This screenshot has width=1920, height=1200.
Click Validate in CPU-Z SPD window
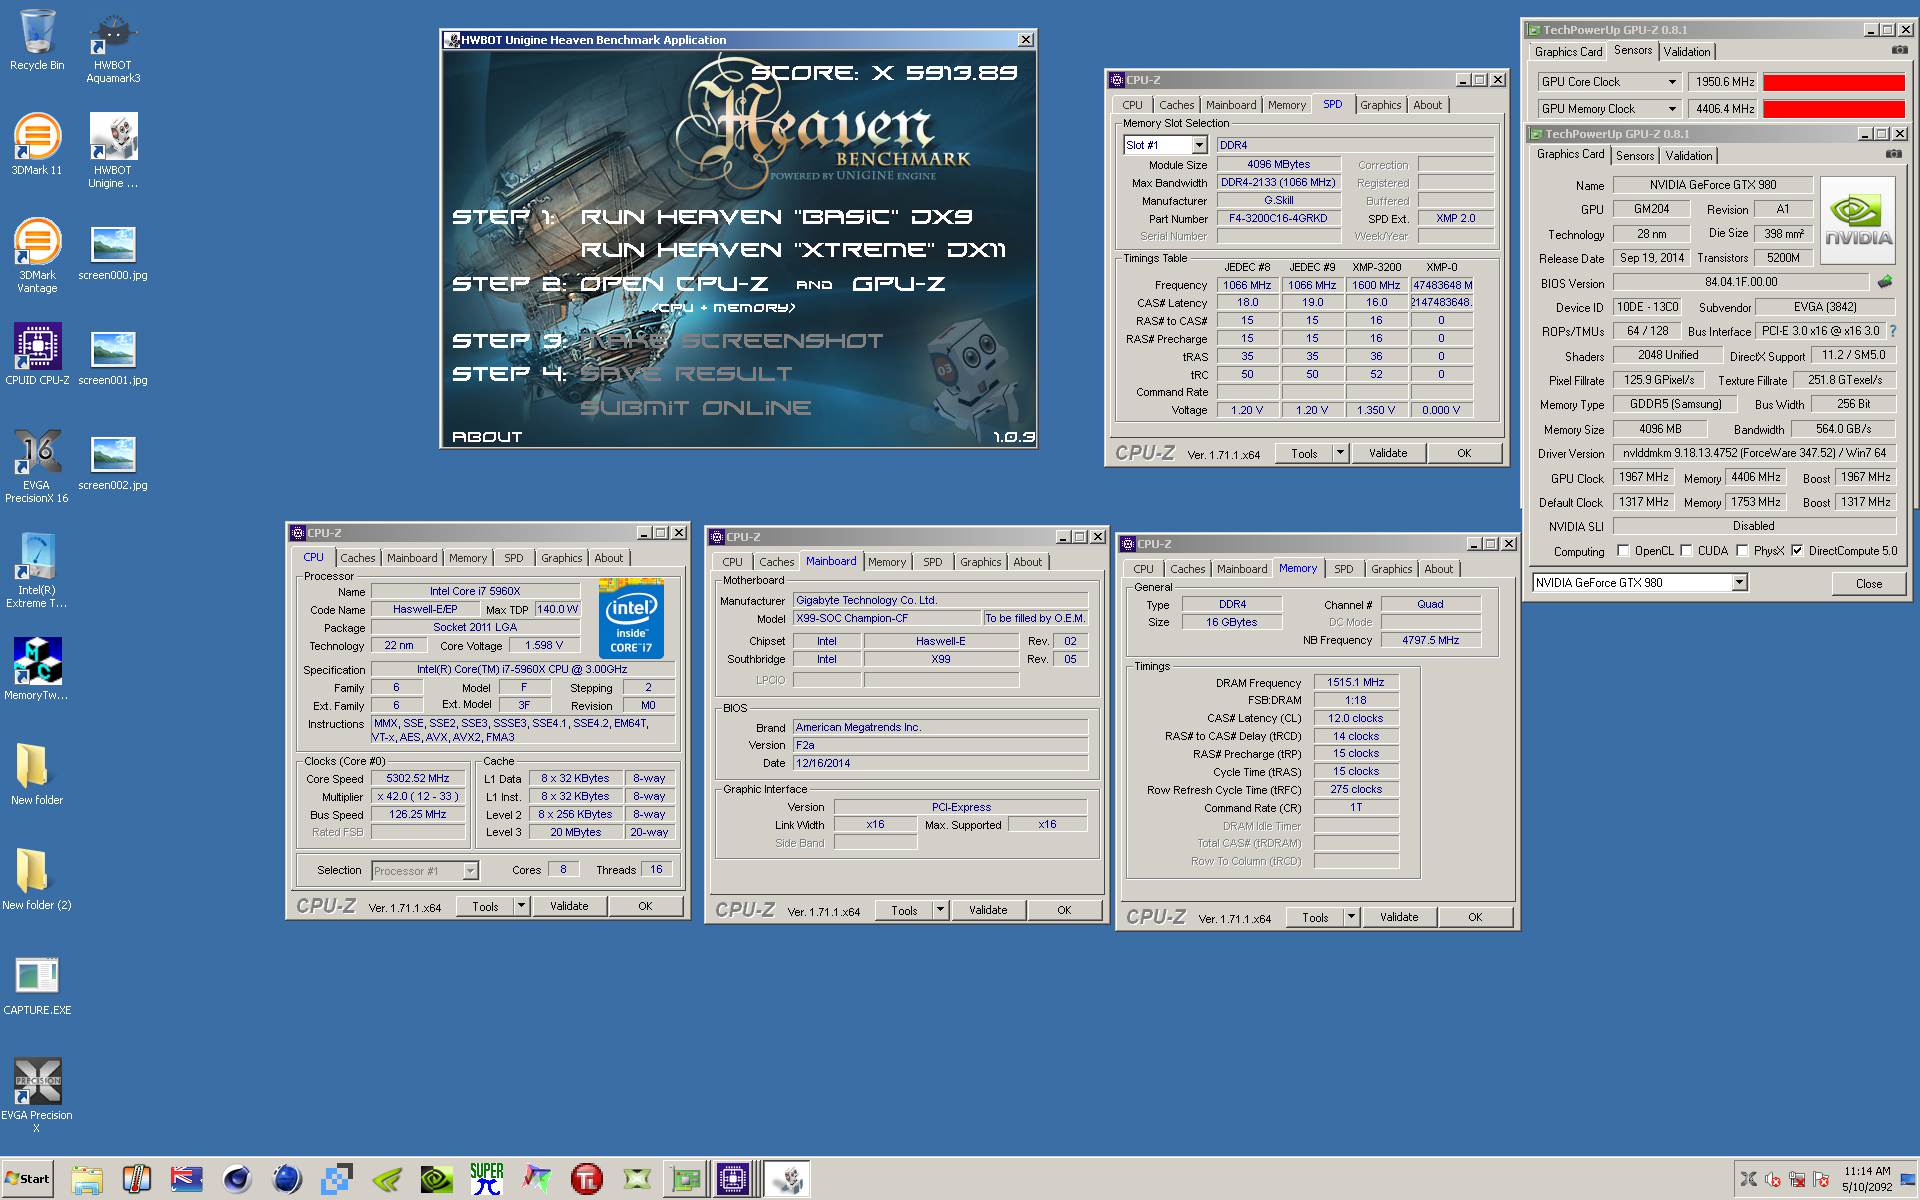1388,453
